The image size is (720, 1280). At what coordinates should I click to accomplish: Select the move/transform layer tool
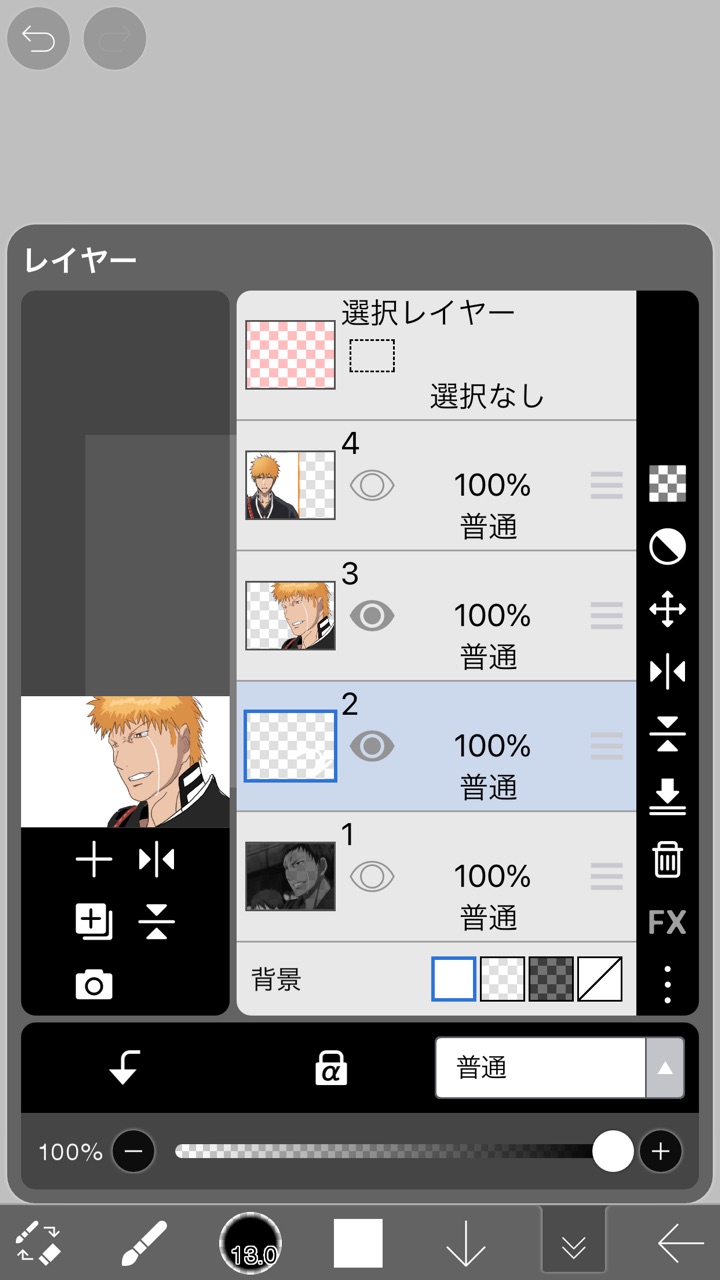667,610
